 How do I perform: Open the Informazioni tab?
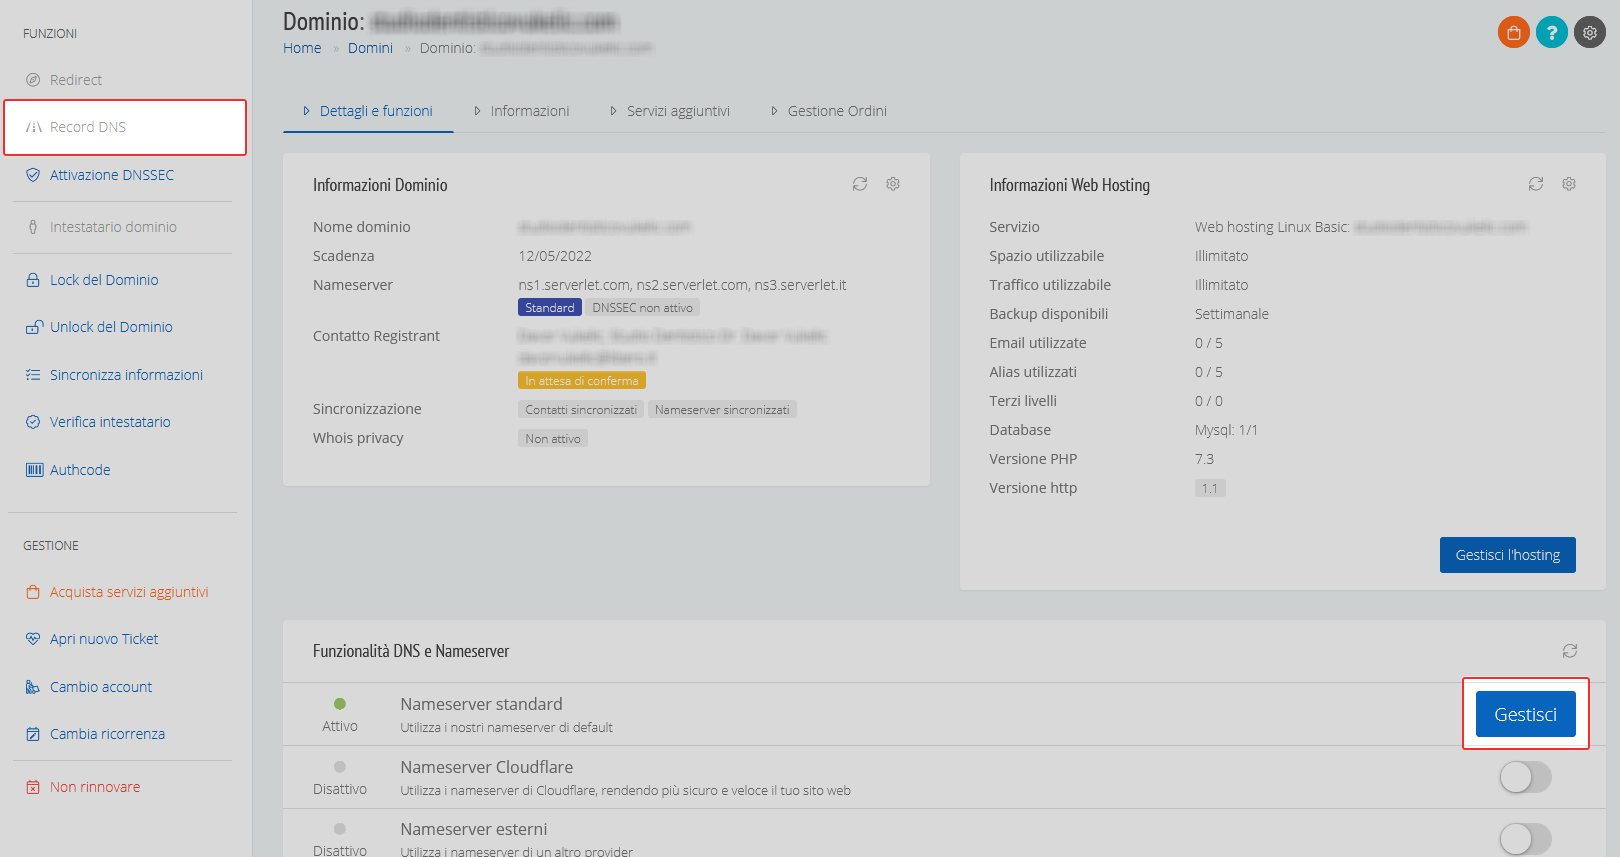[521, 111]
